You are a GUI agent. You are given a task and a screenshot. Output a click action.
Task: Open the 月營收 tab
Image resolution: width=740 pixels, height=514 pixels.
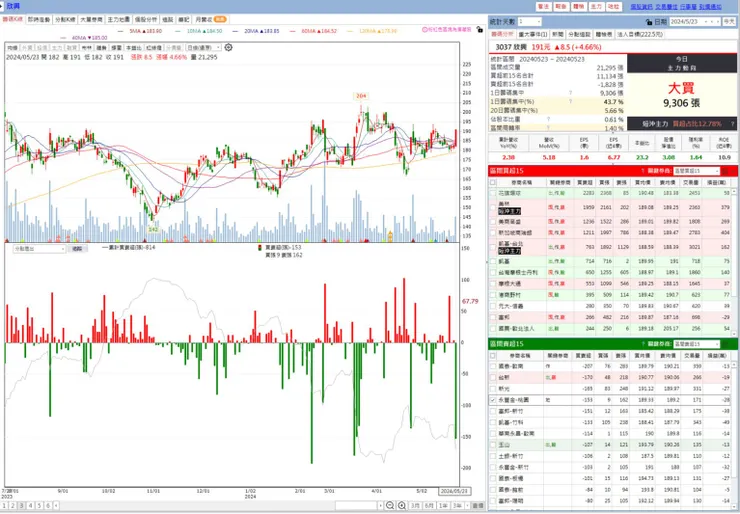(x=210, y=19)
